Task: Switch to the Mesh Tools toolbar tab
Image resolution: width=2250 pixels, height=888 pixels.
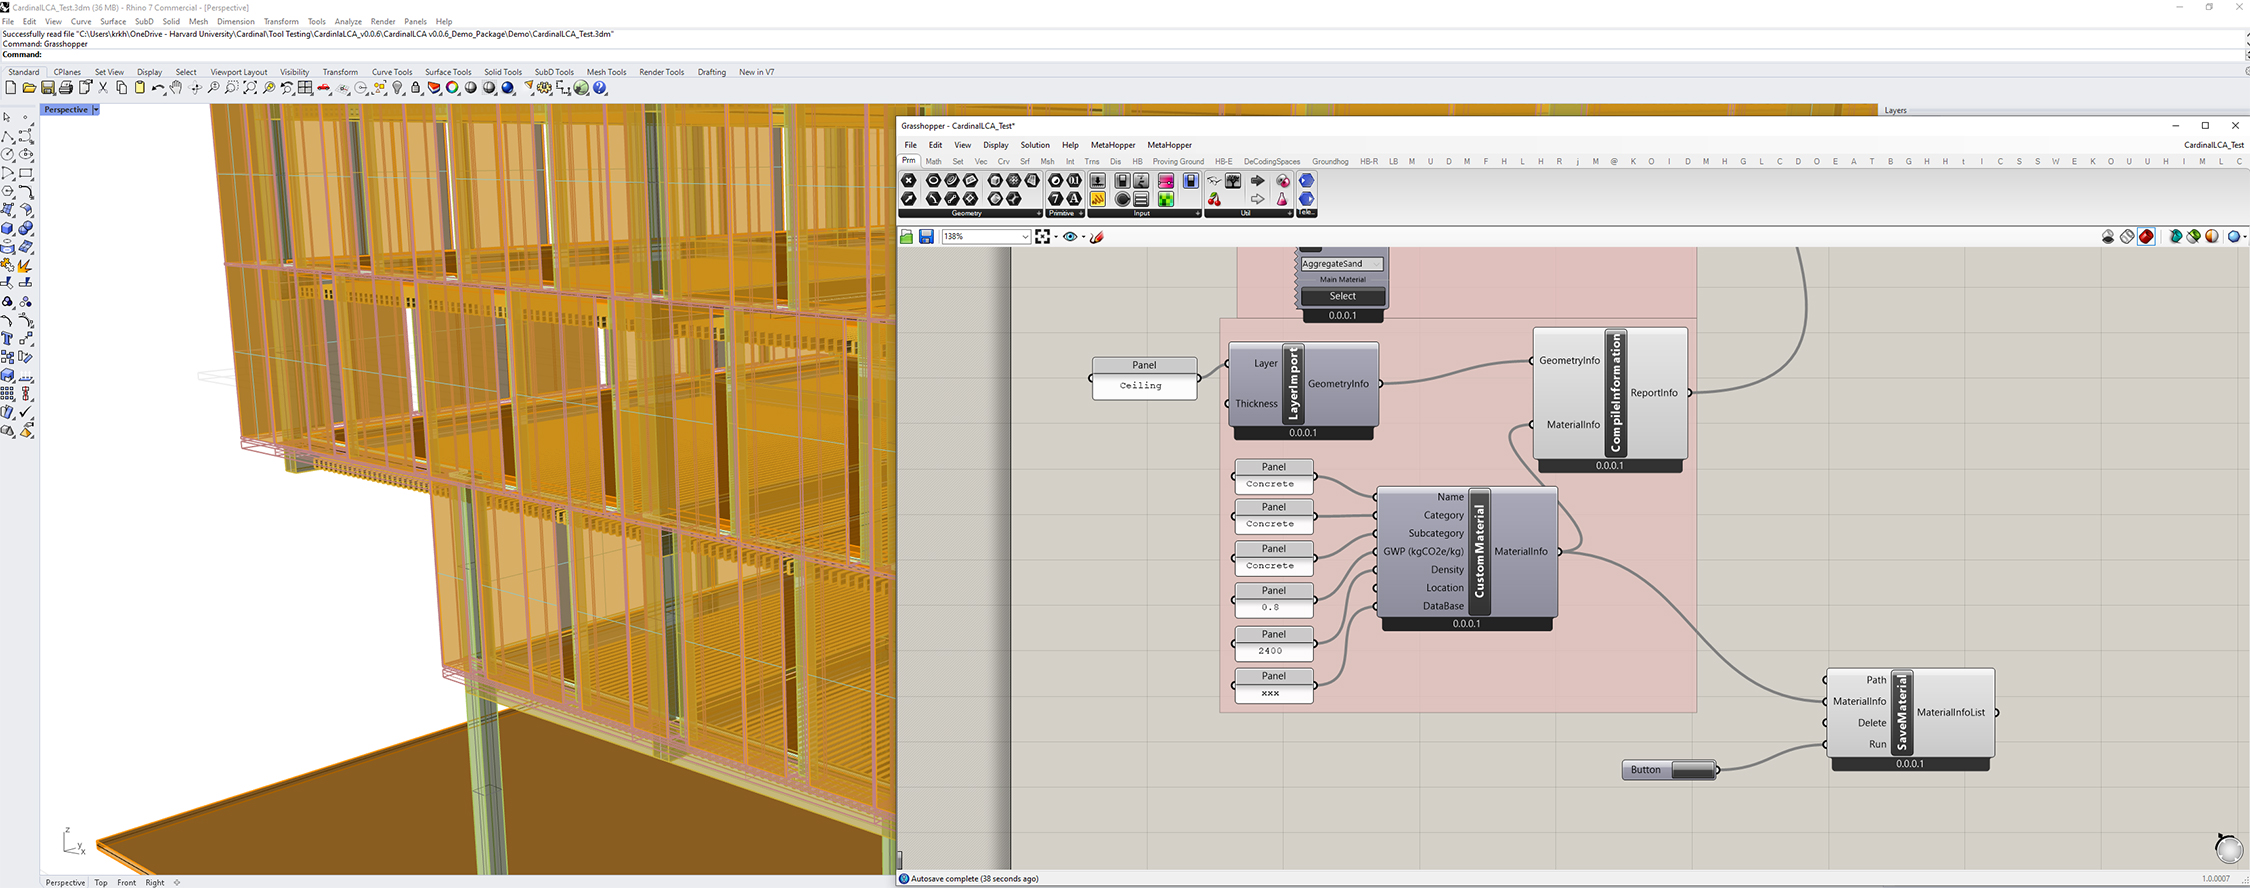Action: tap(606, 72)
